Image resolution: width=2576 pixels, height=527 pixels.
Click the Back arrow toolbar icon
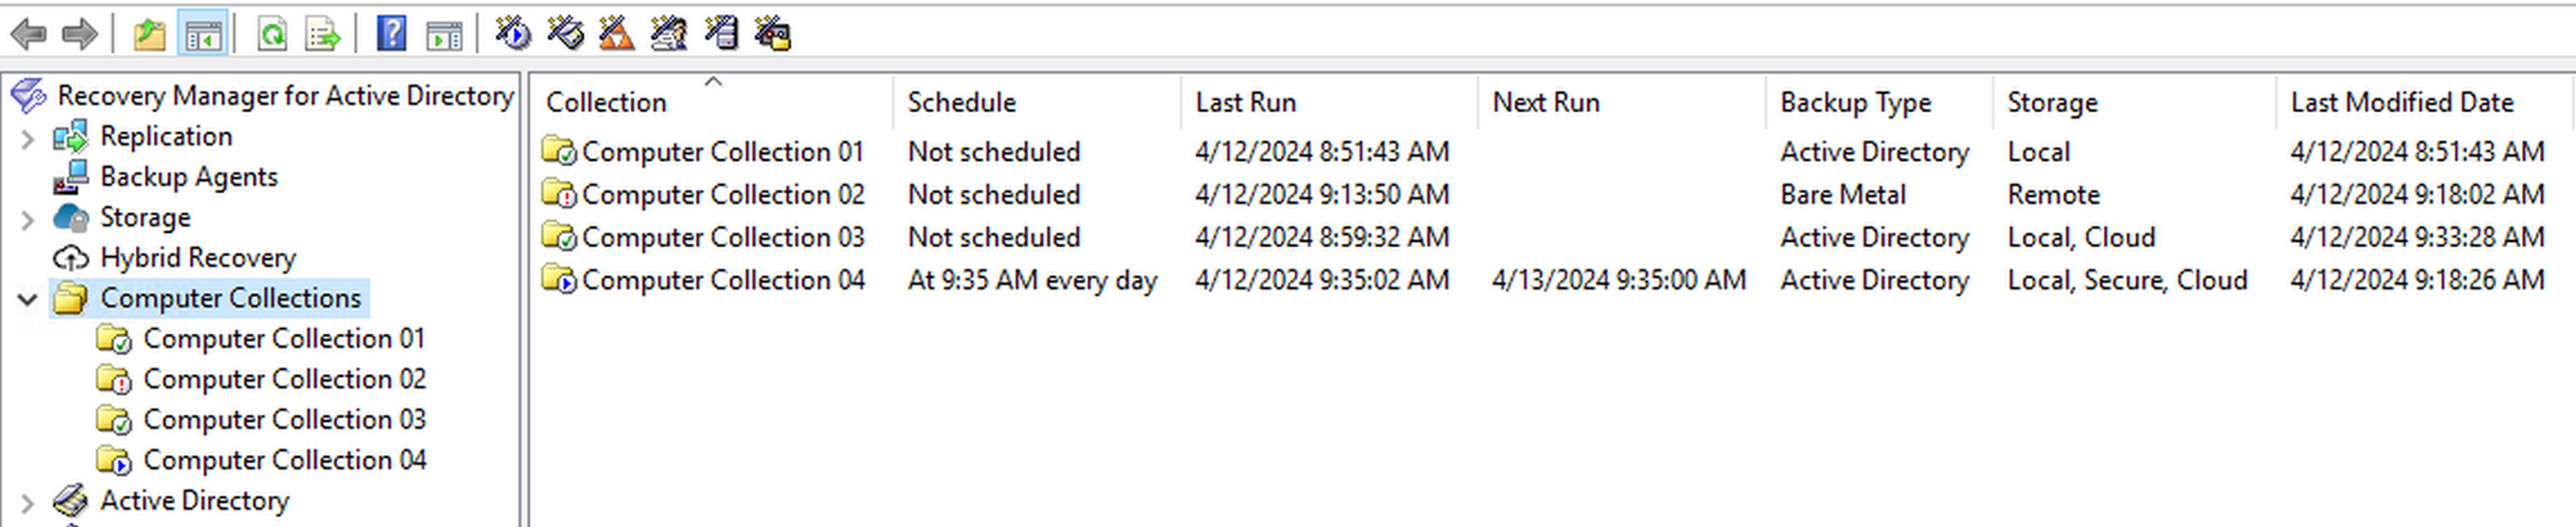click(28, 34)
